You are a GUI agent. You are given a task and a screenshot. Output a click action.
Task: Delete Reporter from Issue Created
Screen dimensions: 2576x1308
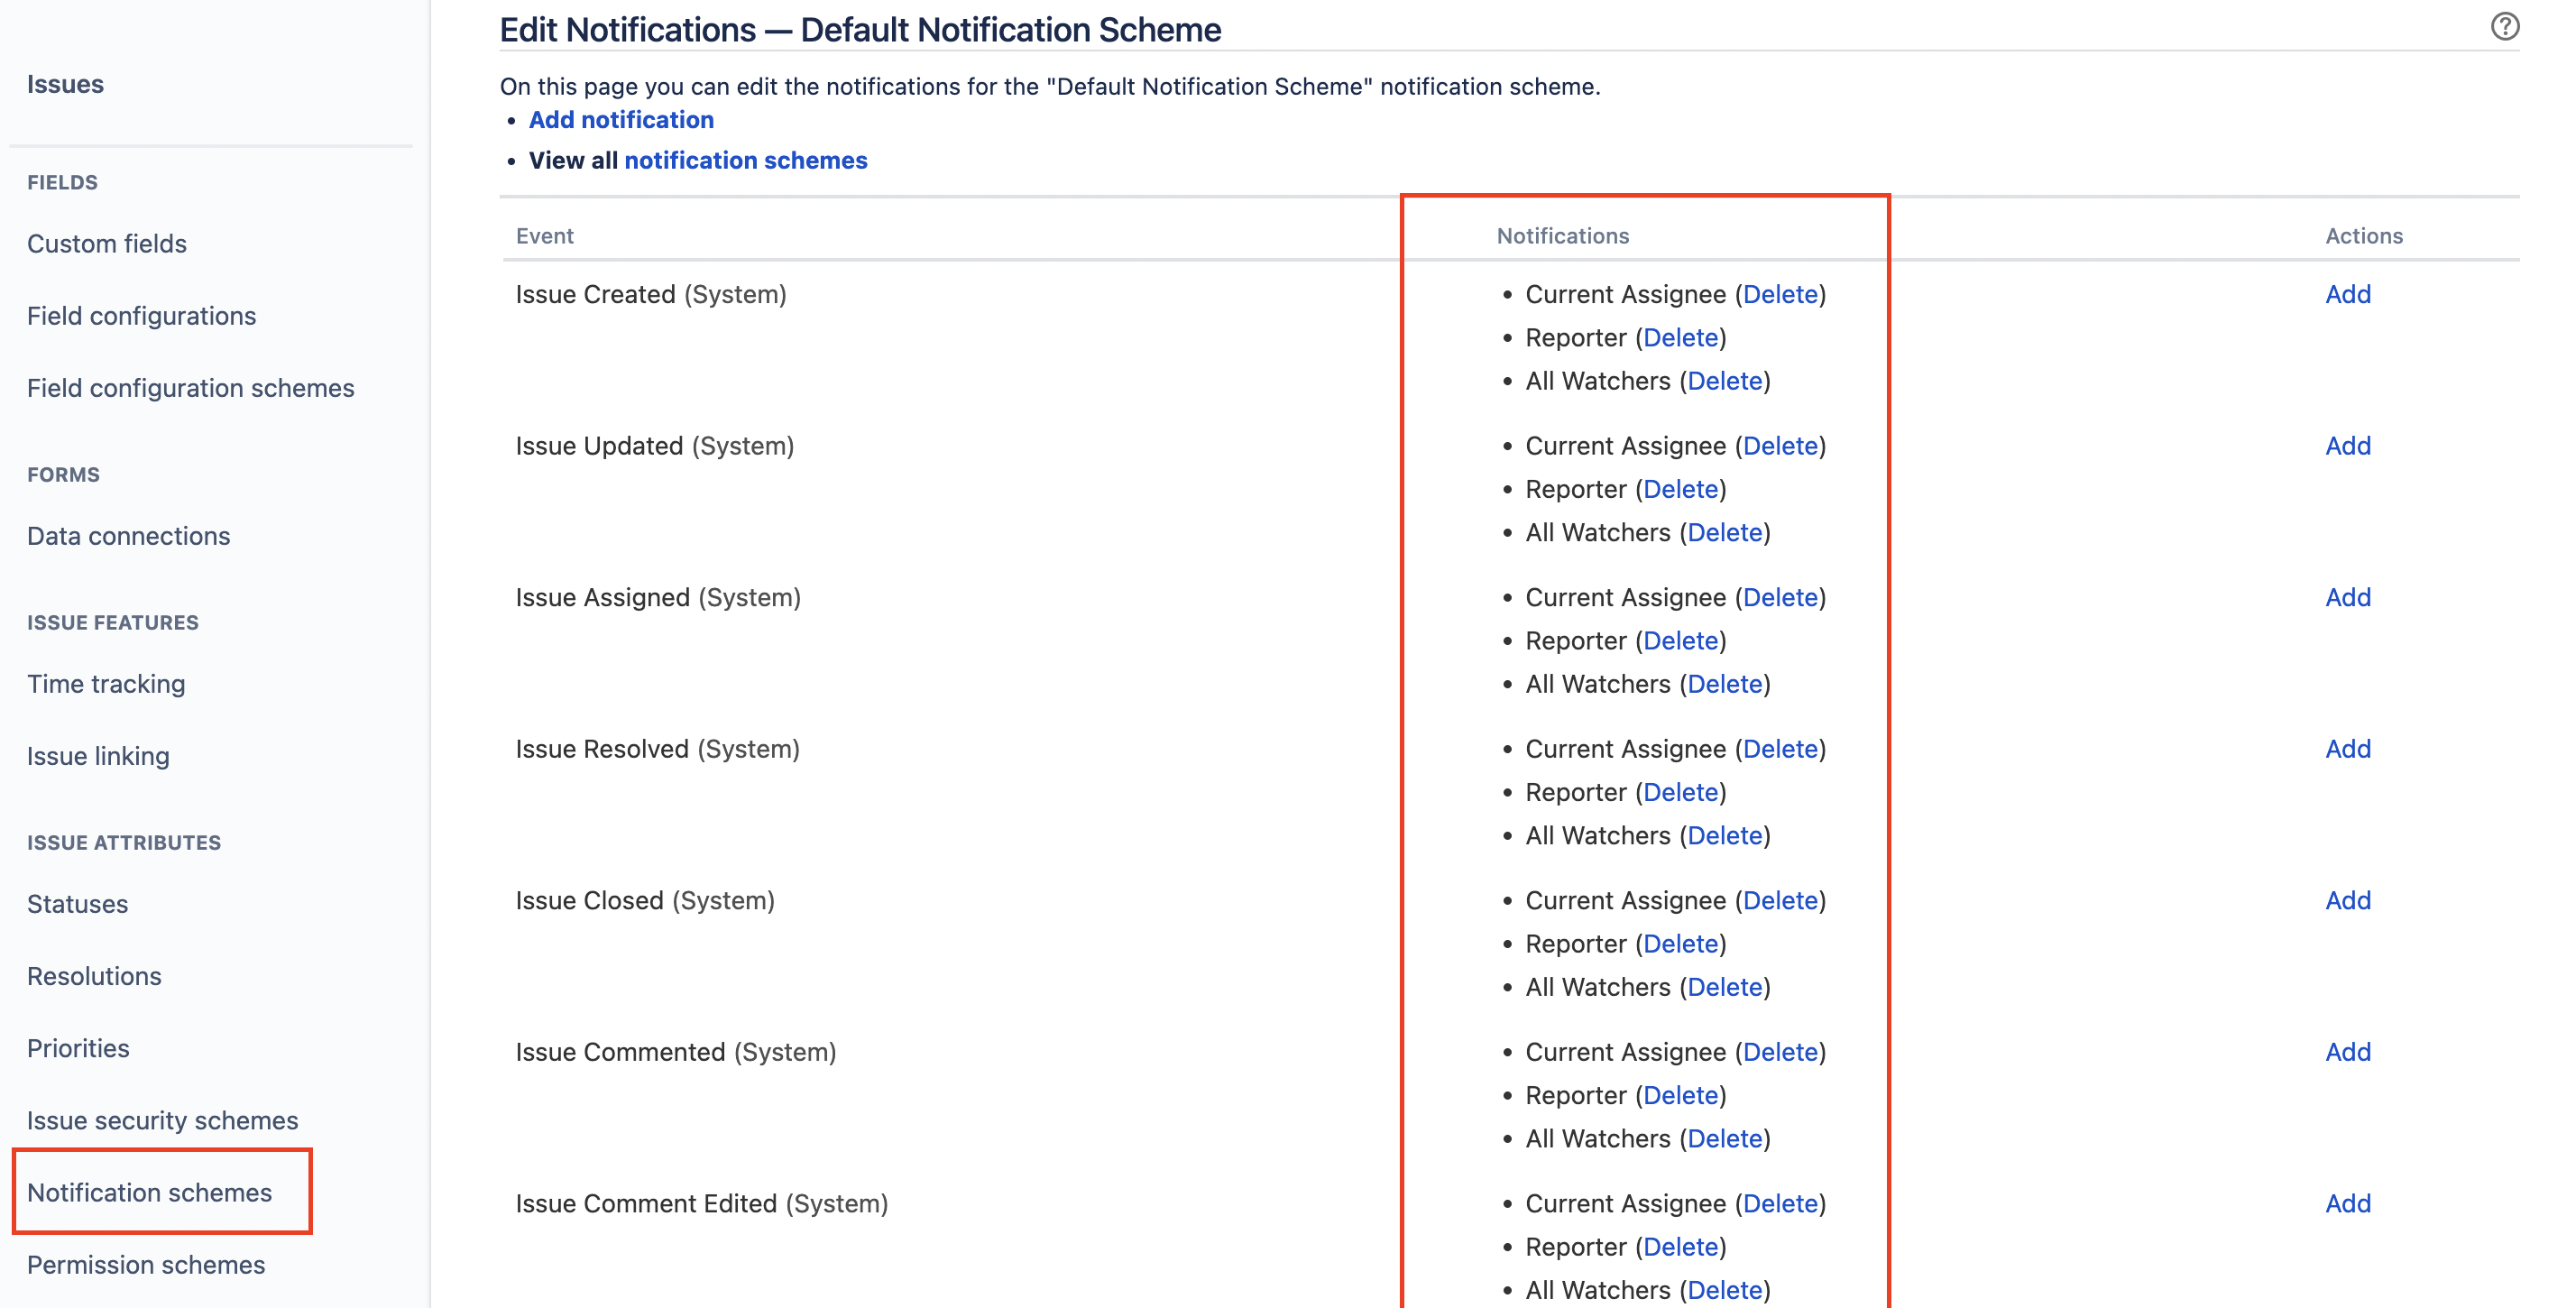pyautogui.click(x=1681, y=338)
